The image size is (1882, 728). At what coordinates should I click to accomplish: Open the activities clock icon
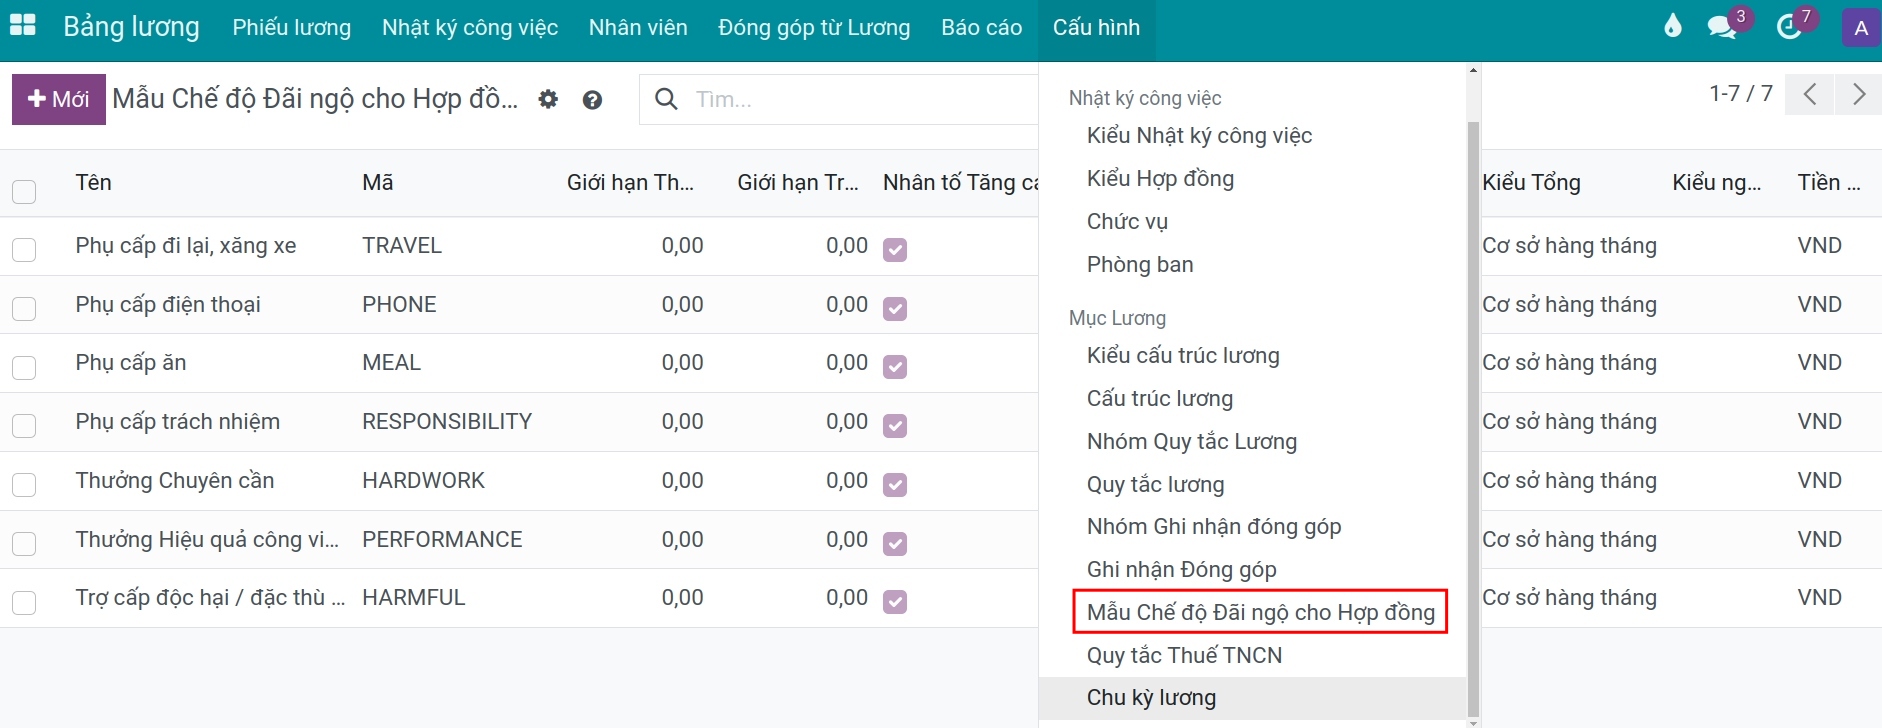(1789, 27)
